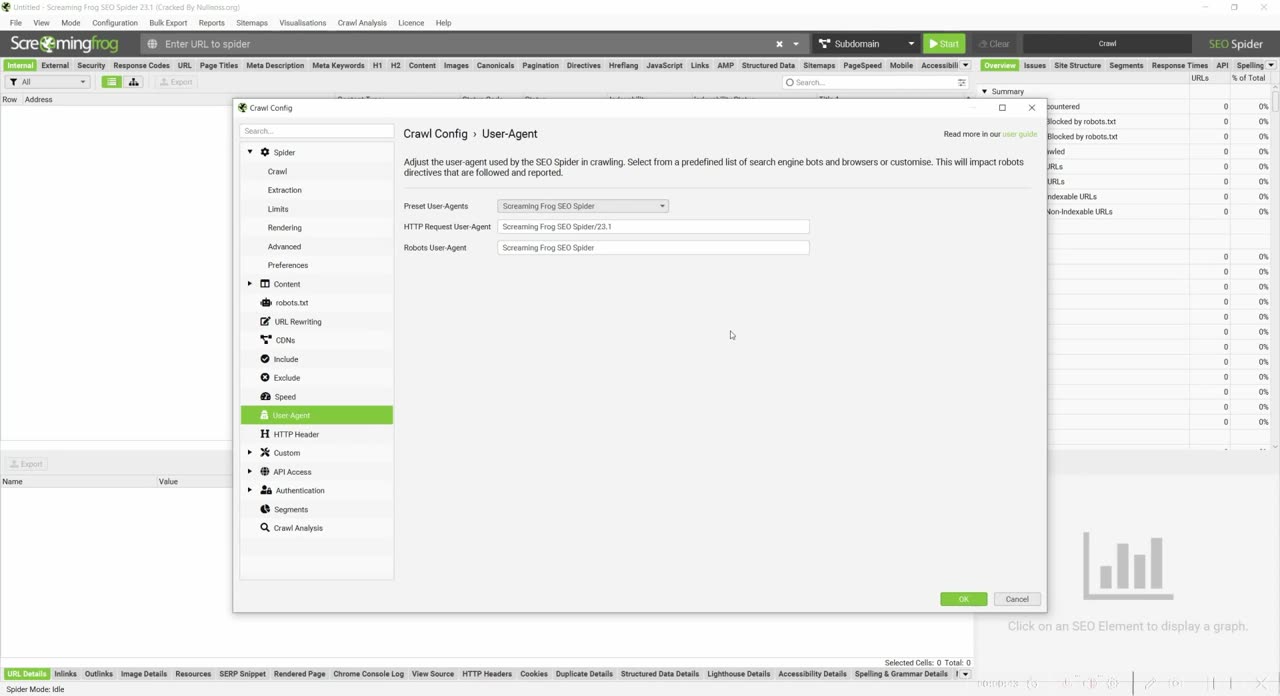Select Preferences under Spider
Image resolution: width=1280 pixels, height=696 pixels.
[288, 265]
